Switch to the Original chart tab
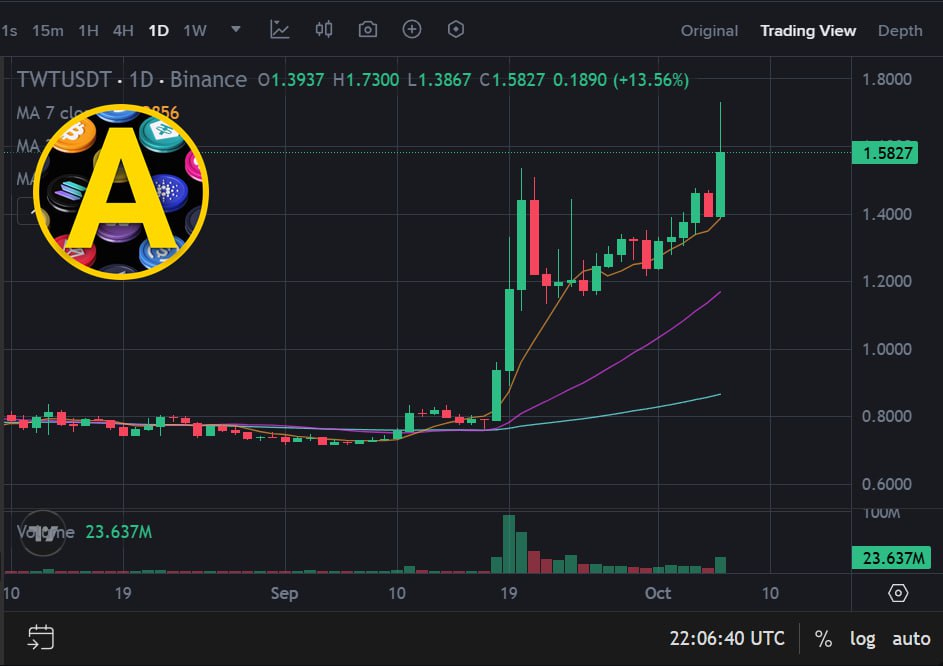This screenshot has height=666, width=943. (709, 31)
